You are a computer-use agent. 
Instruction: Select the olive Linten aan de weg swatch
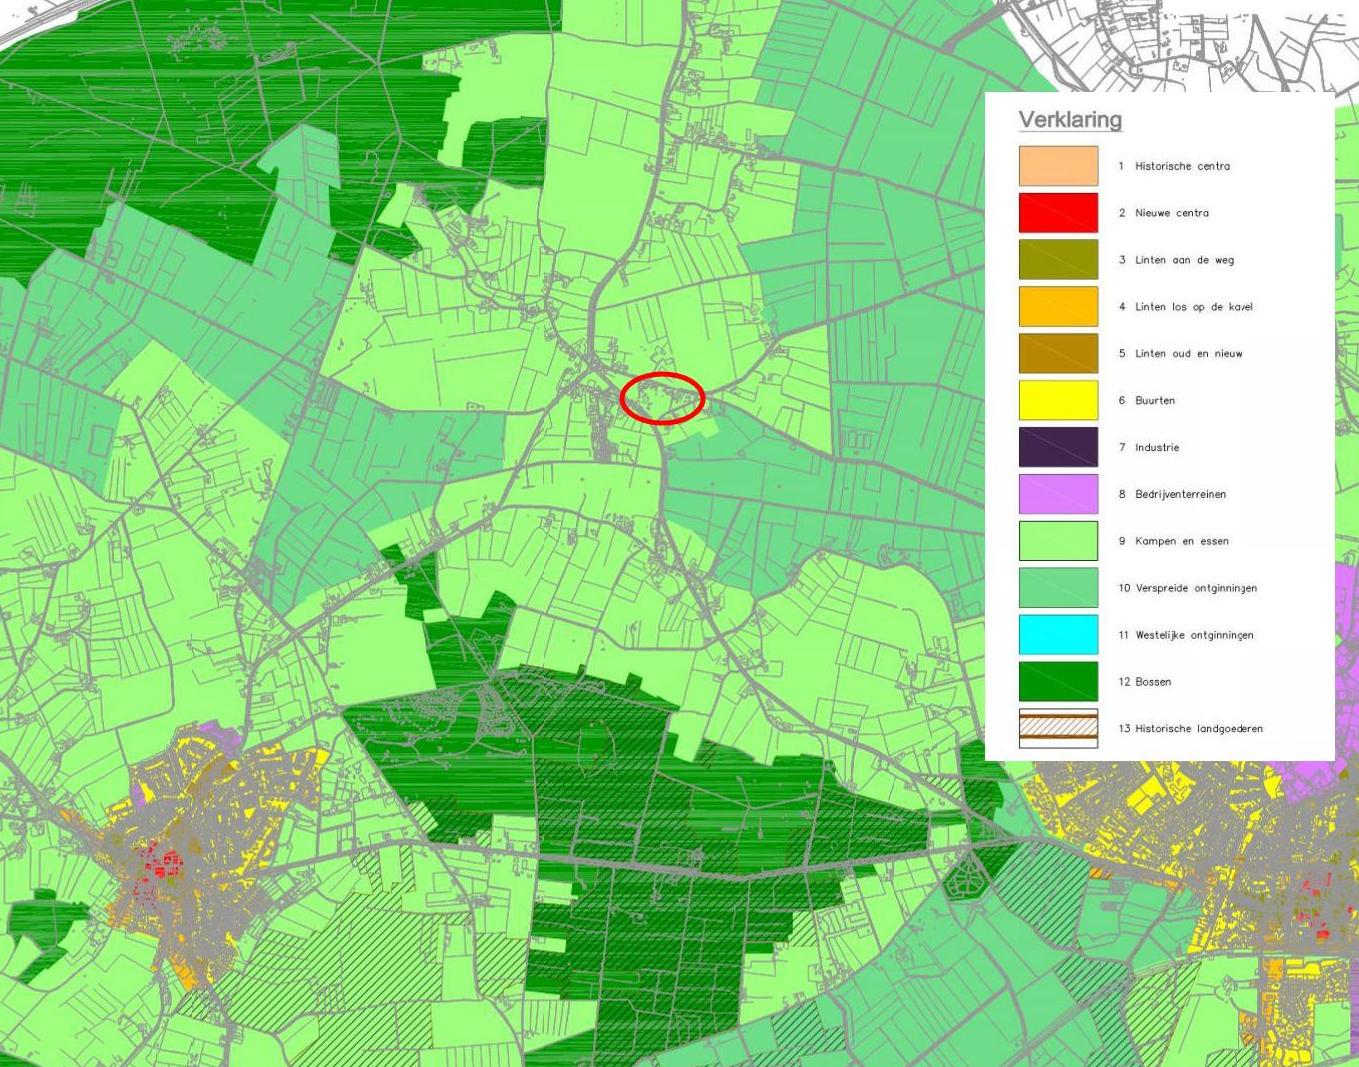(1058, 260)
